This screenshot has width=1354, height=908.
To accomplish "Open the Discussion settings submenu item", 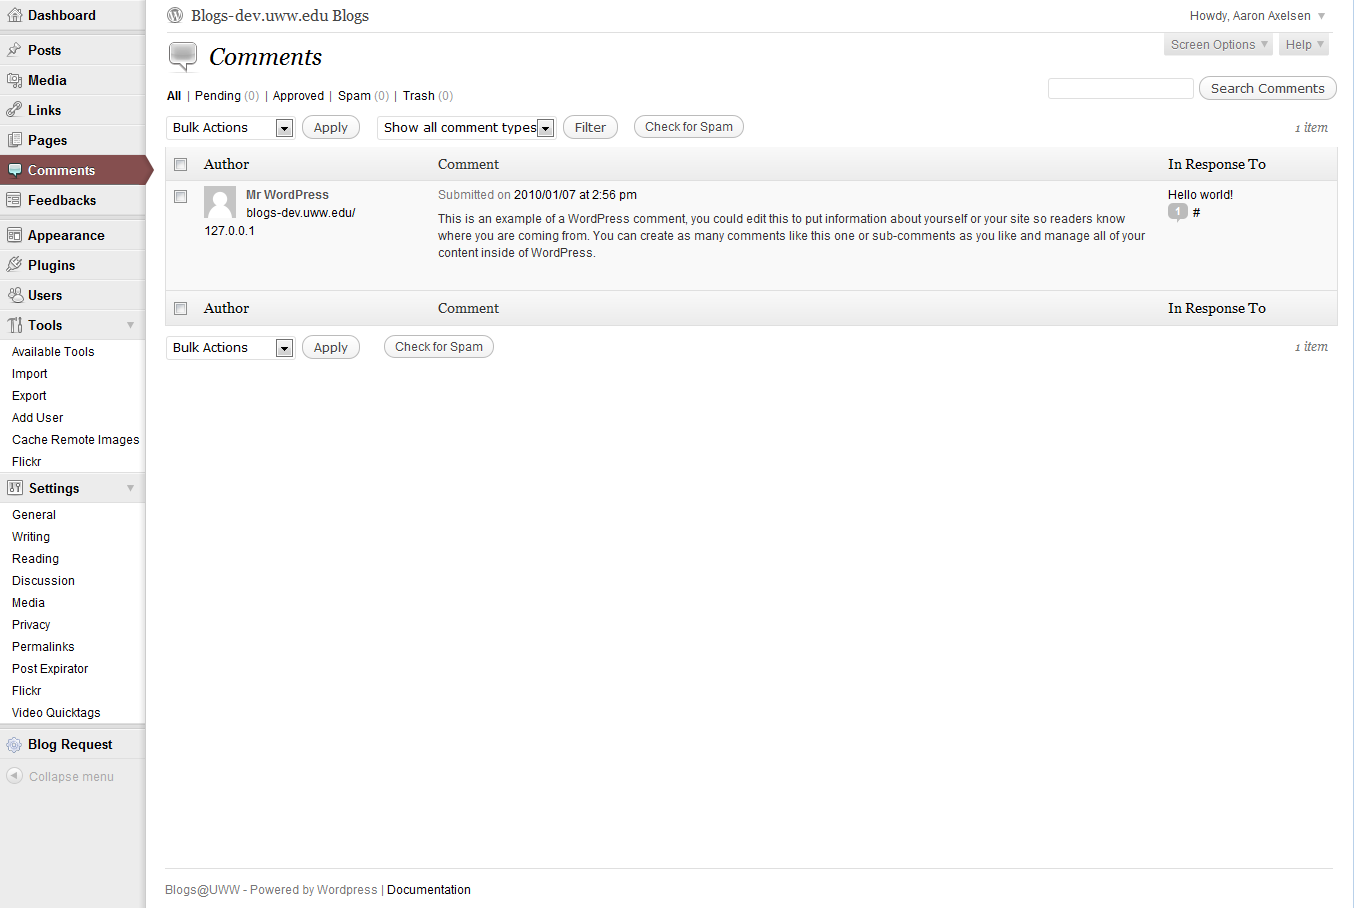I will coord(43,581).
